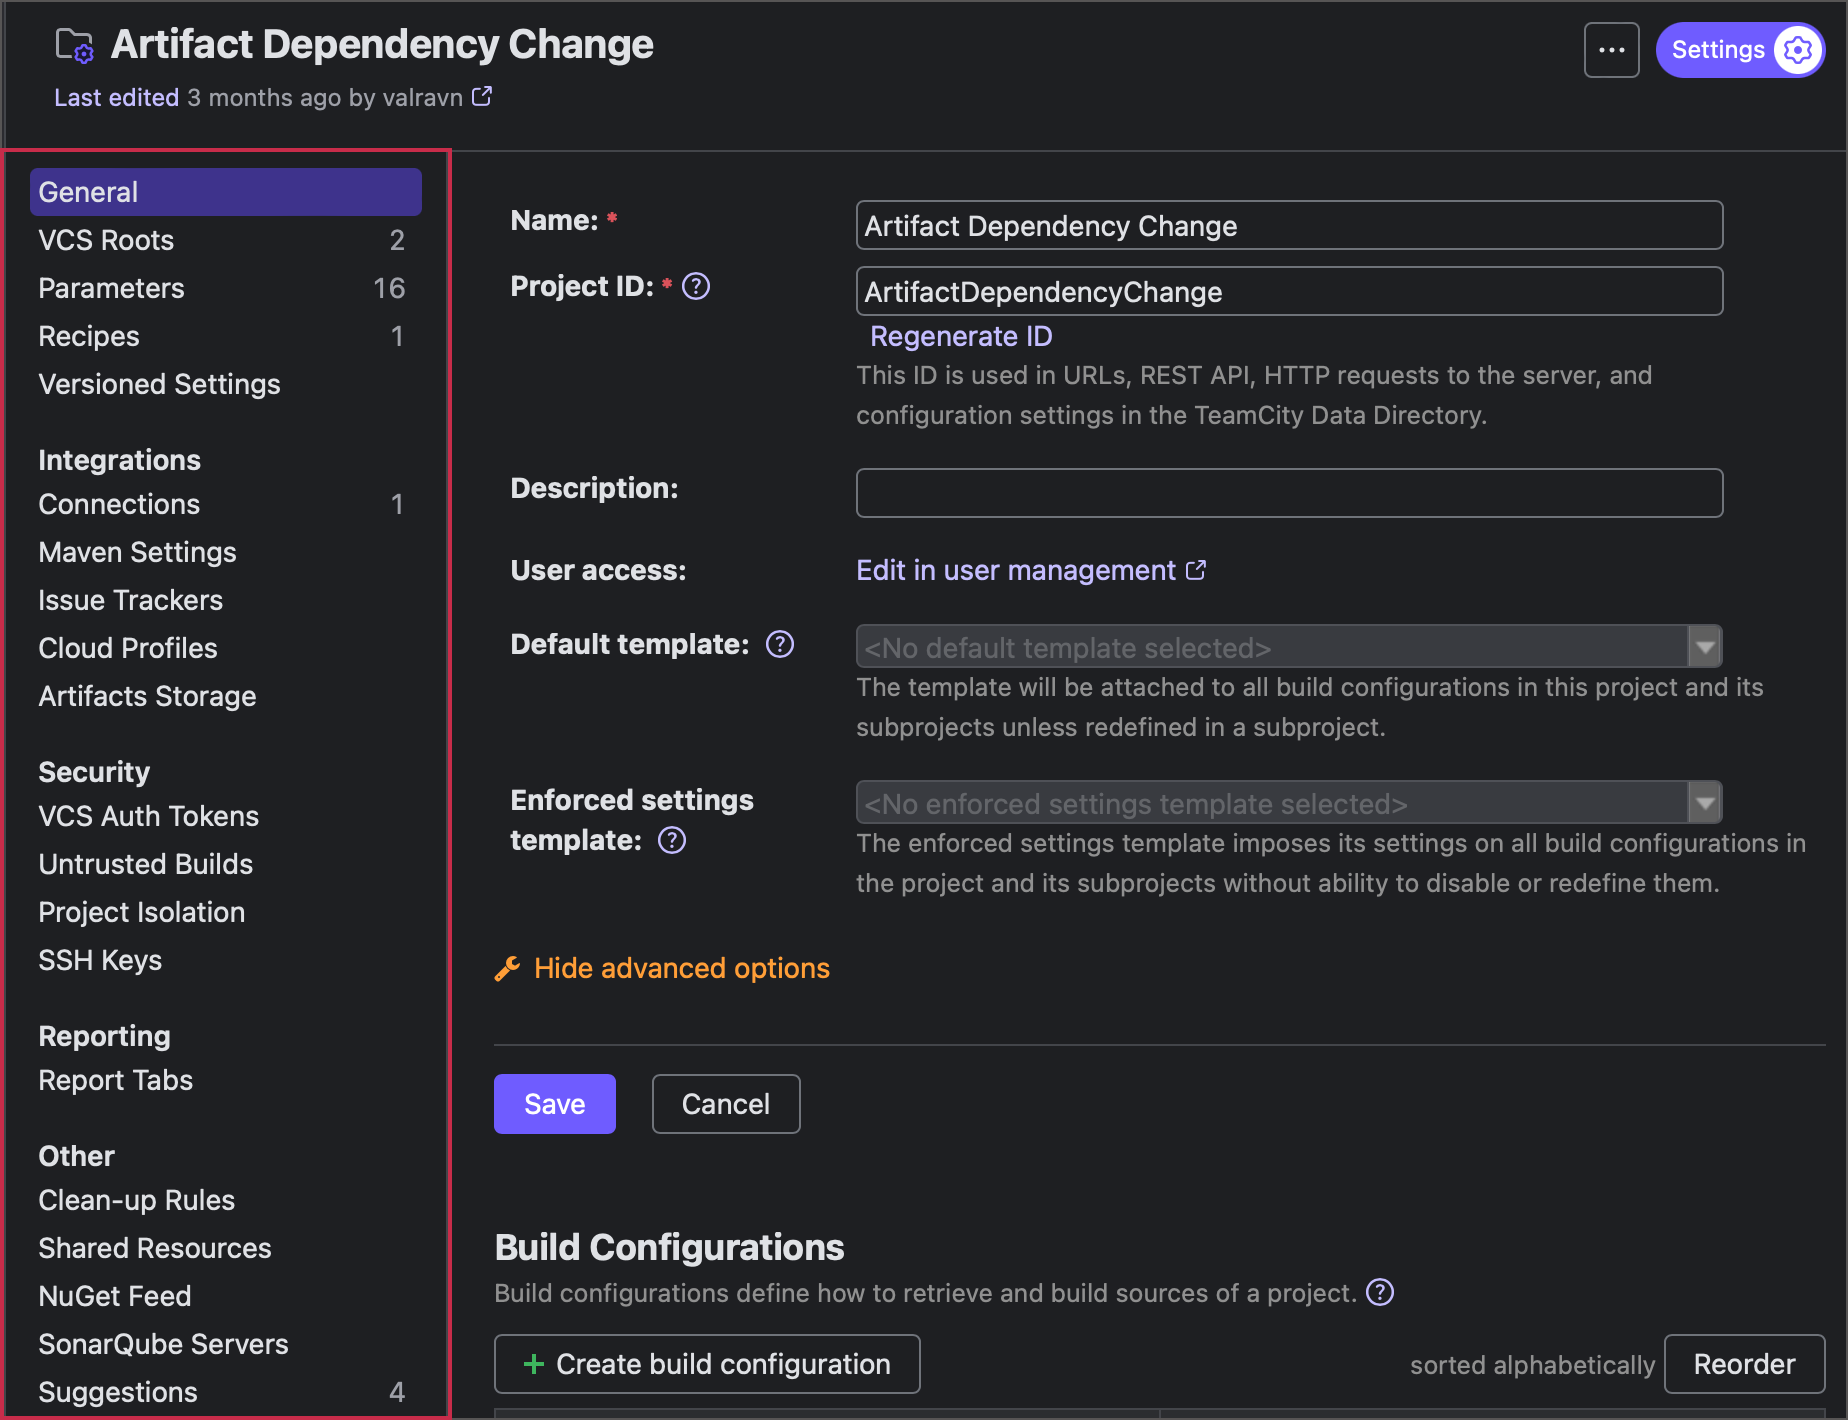Image resolution: width=1848 pixels, height=1420 pixels.
Task: Select Cloud Profiles in sidebar
Action: pos(127,648)
